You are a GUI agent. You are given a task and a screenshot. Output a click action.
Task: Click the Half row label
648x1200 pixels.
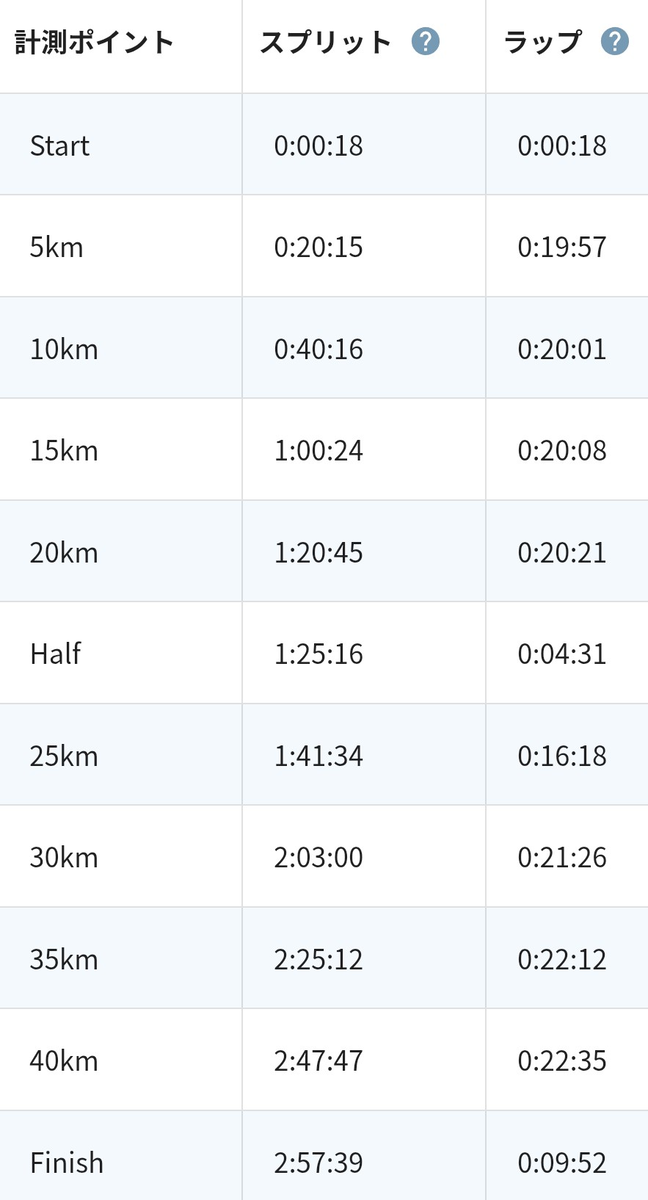[55, 654]
